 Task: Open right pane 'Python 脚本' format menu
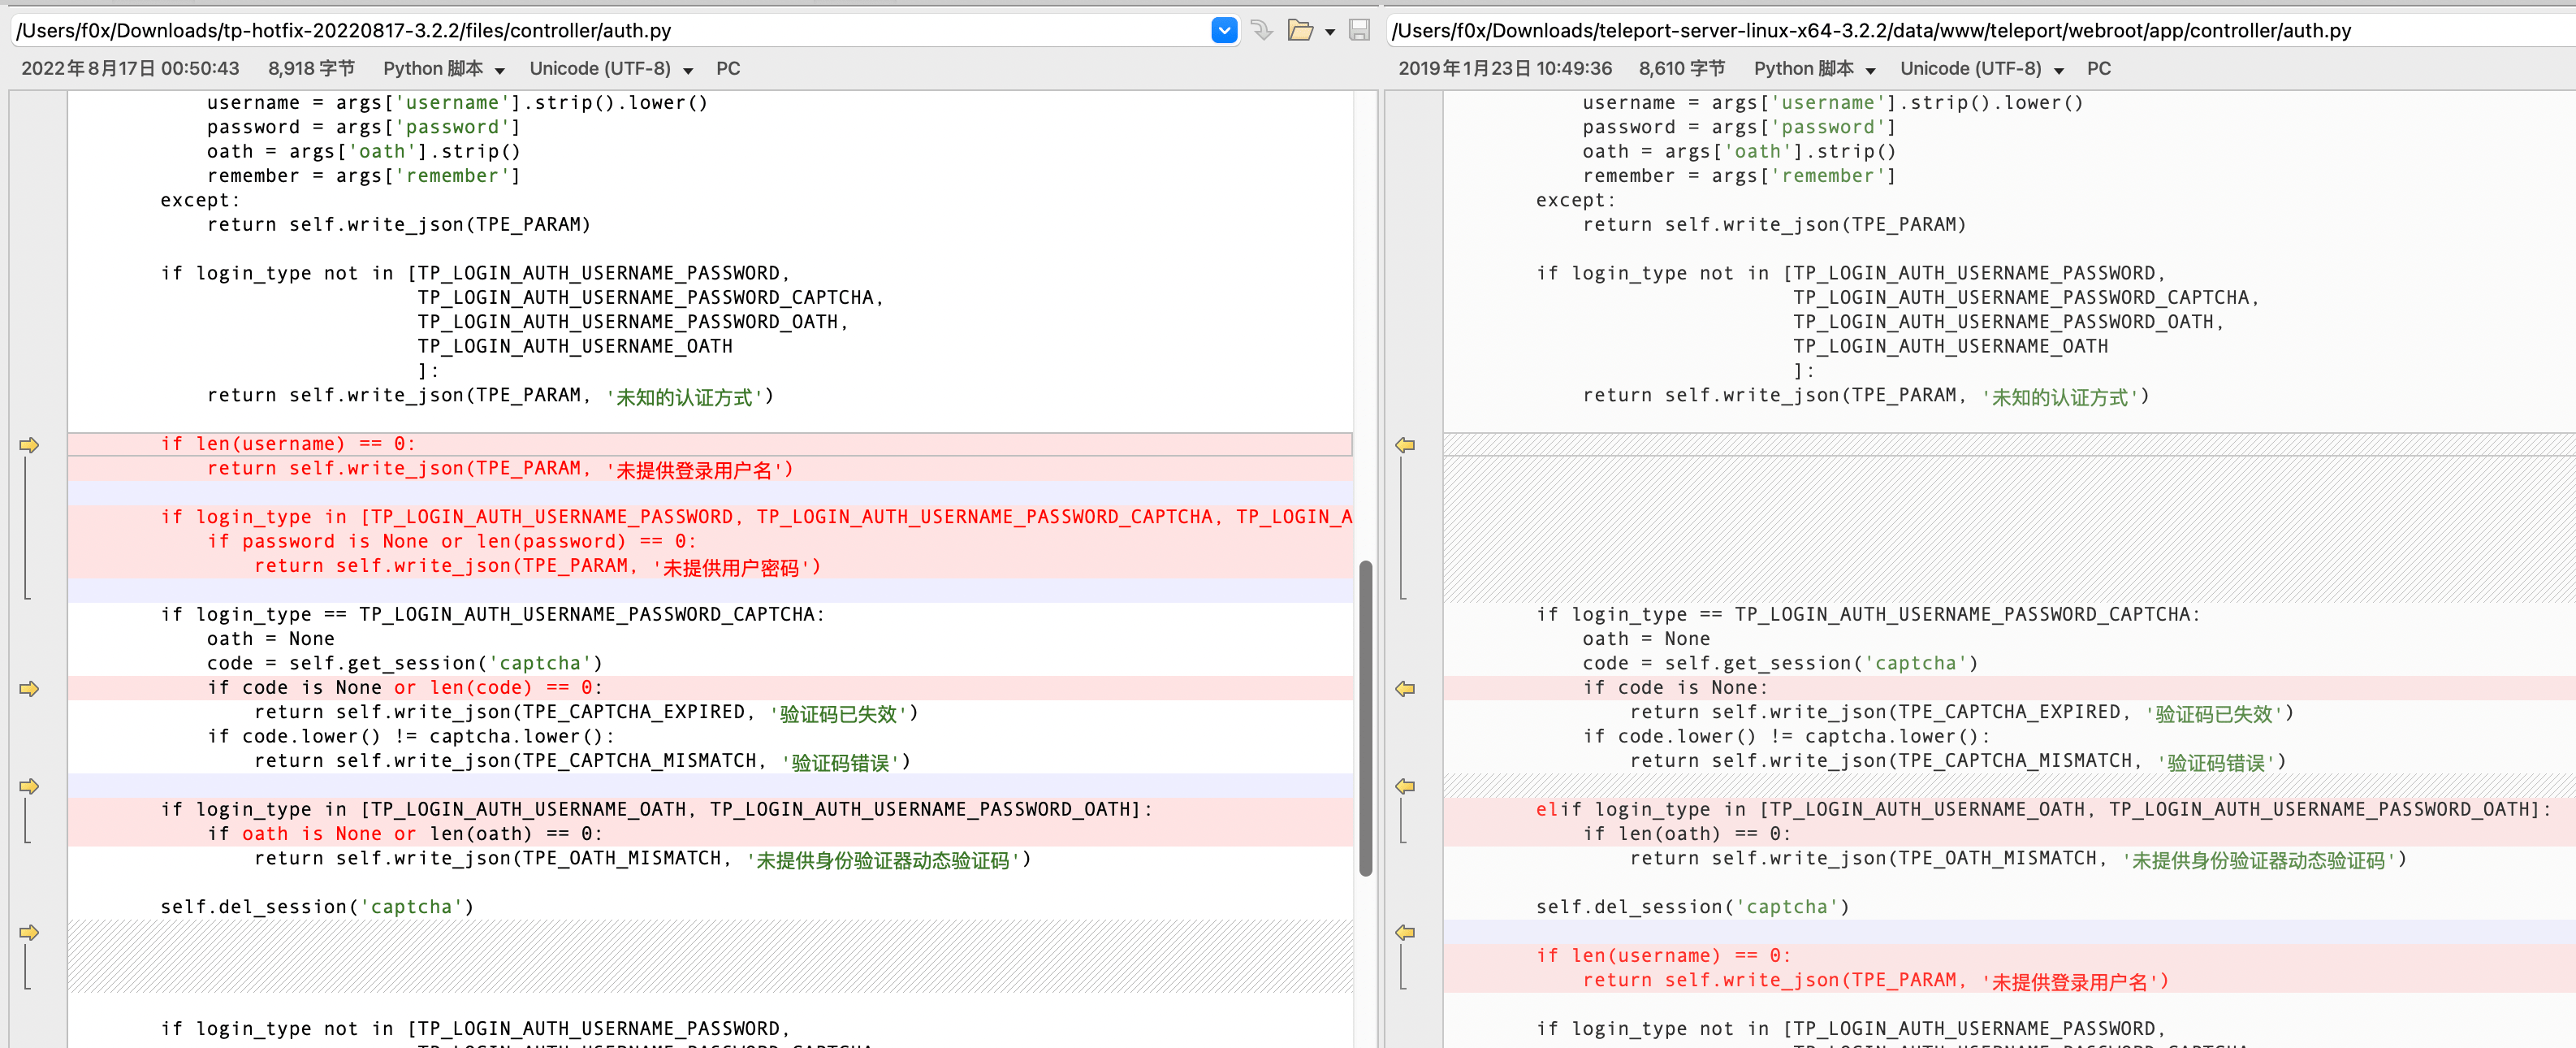point(1813,69)
